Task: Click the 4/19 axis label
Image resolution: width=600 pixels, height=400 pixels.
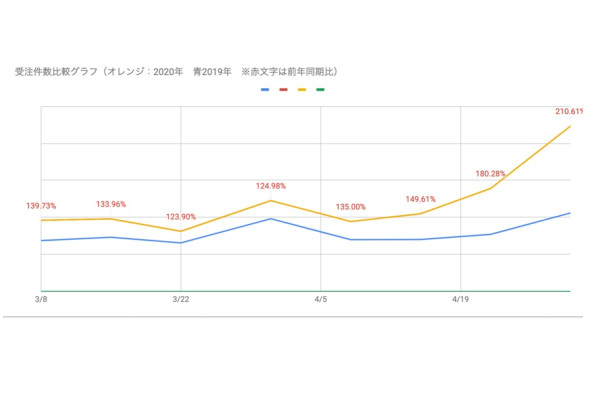Action: 460,298
